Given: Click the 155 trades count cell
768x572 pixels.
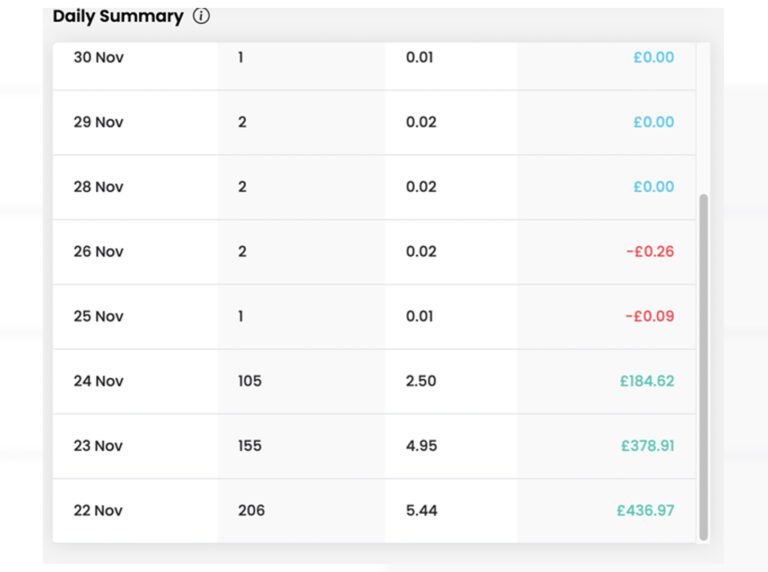Looking at the screenshot, I should (249, 446).
